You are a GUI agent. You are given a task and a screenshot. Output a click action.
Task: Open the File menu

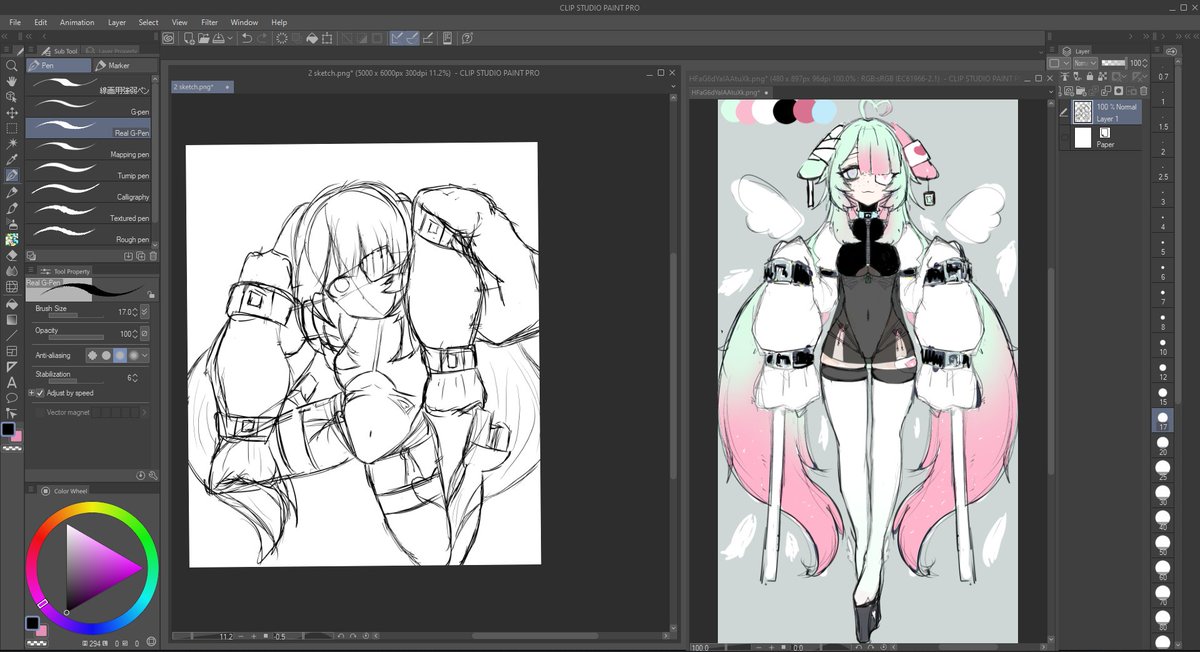(x=15, y=22)
